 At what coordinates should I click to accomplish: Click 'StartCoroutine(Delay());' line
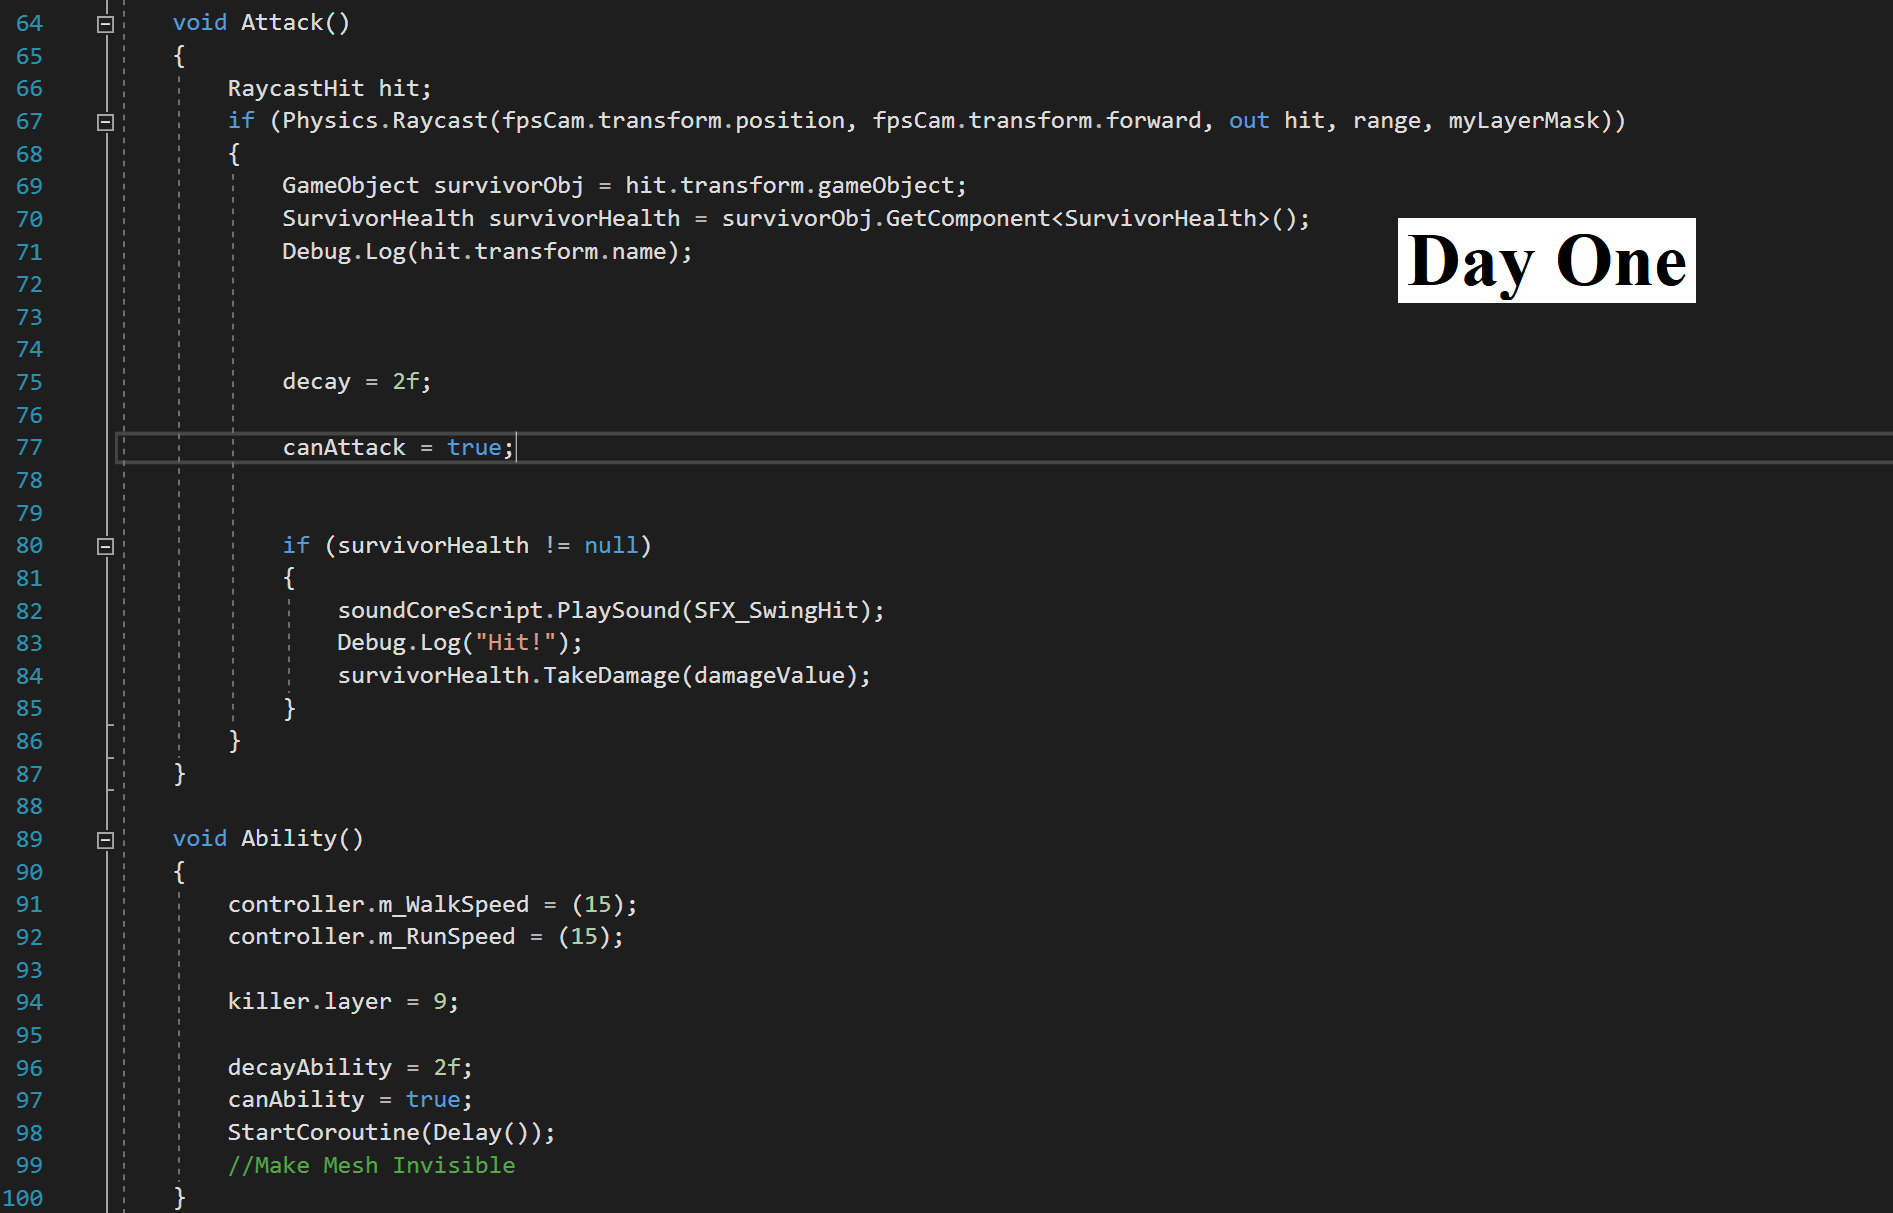tap(391, 1133)
